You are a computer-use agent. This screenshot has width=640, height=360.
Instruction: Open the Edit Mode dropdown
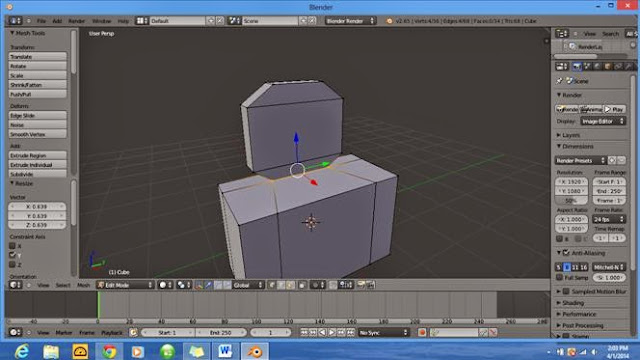125,285
